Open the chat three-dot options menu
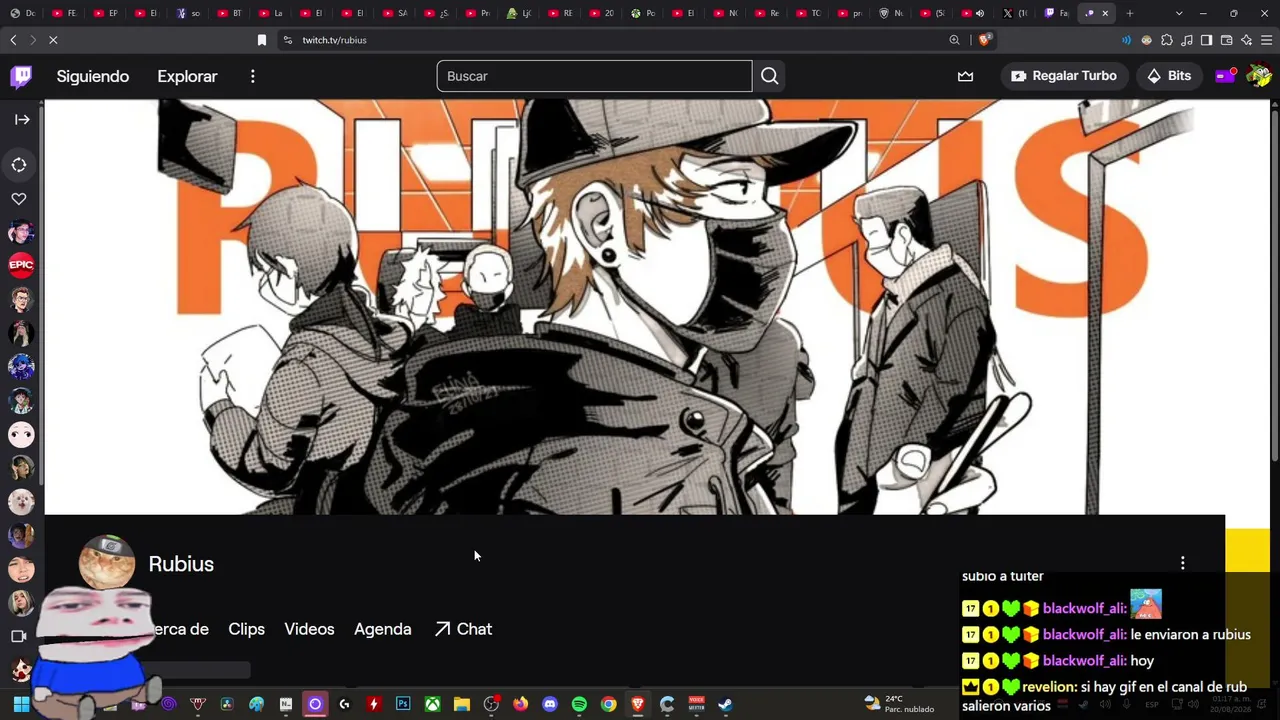The image size is (1280, 720). coord(1182,563)
